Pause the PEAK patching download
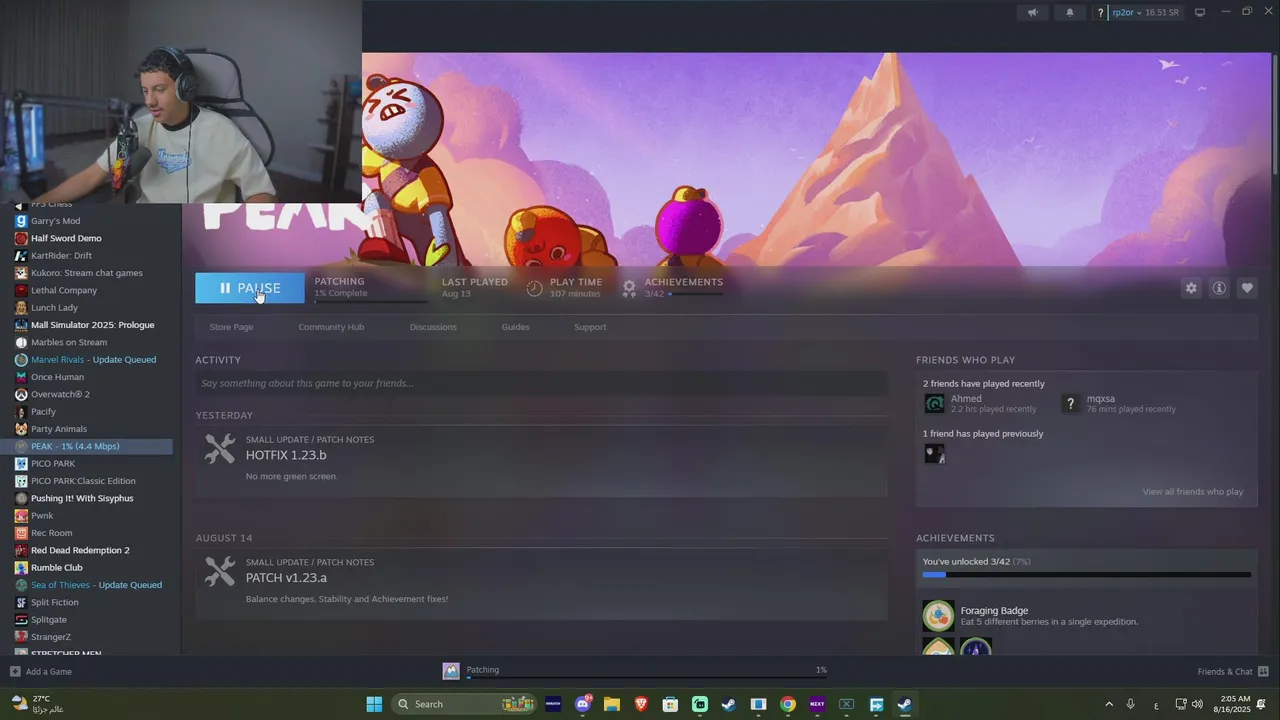The width and height of the screenshot is (1280, 720). tap(250, 288)
